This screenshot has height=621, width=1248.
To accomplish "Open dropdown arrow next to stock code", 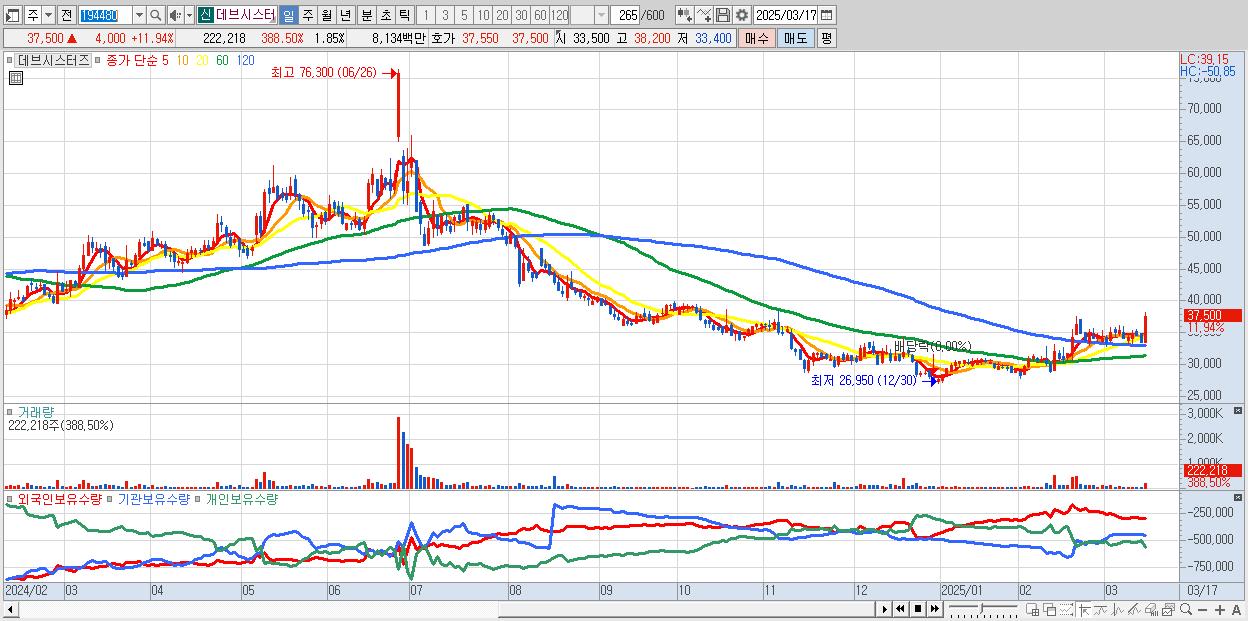I will tap(139, 15).
